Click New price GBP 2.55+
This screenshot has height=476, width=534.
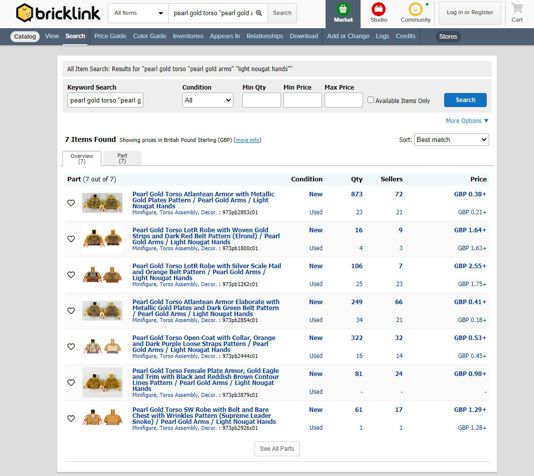(470, 266)
